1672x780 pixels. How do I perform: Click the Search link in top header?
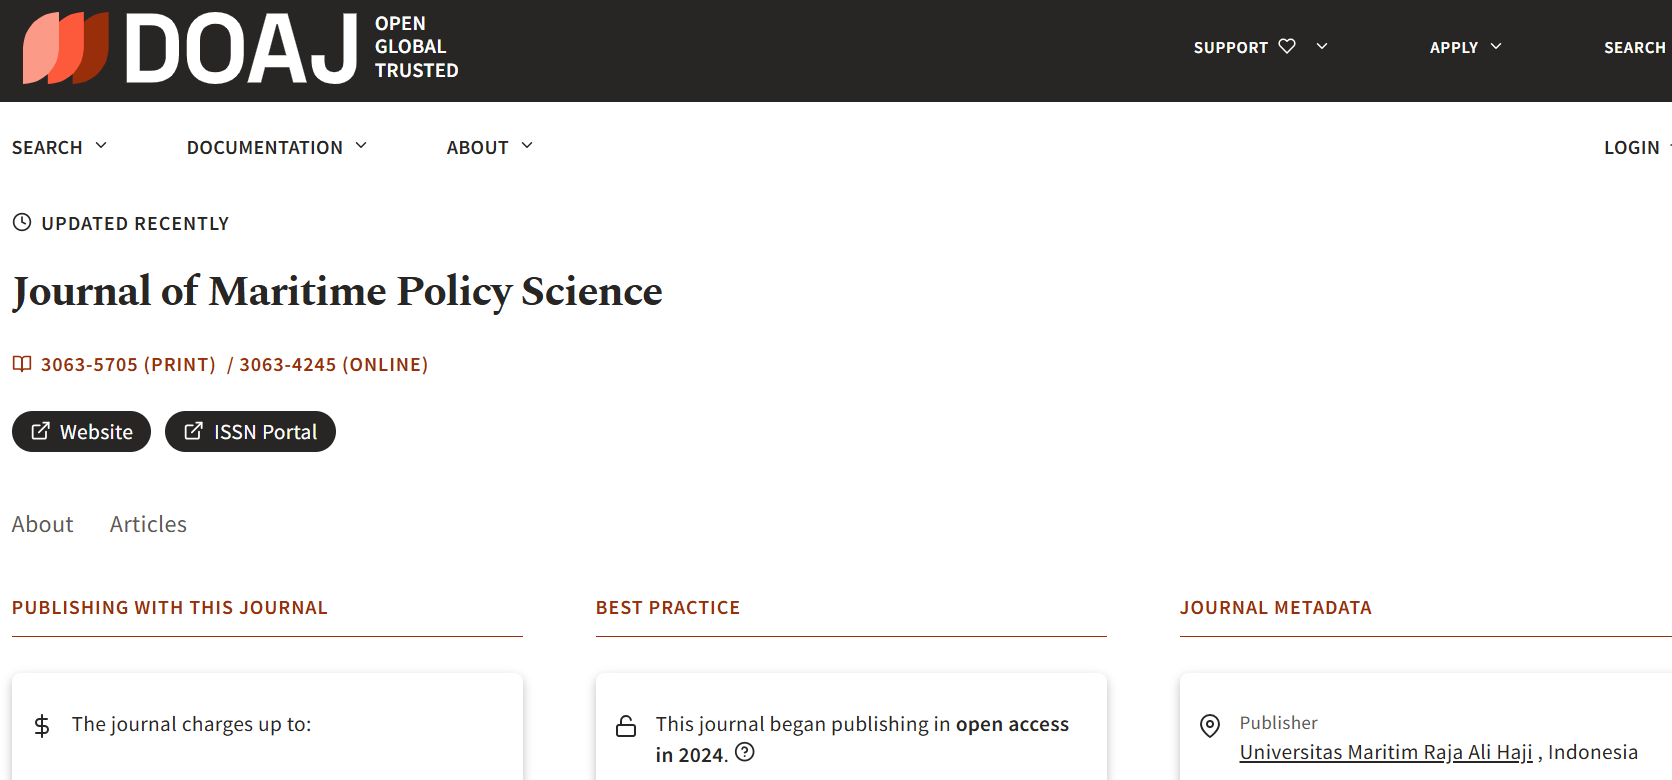1634,47
